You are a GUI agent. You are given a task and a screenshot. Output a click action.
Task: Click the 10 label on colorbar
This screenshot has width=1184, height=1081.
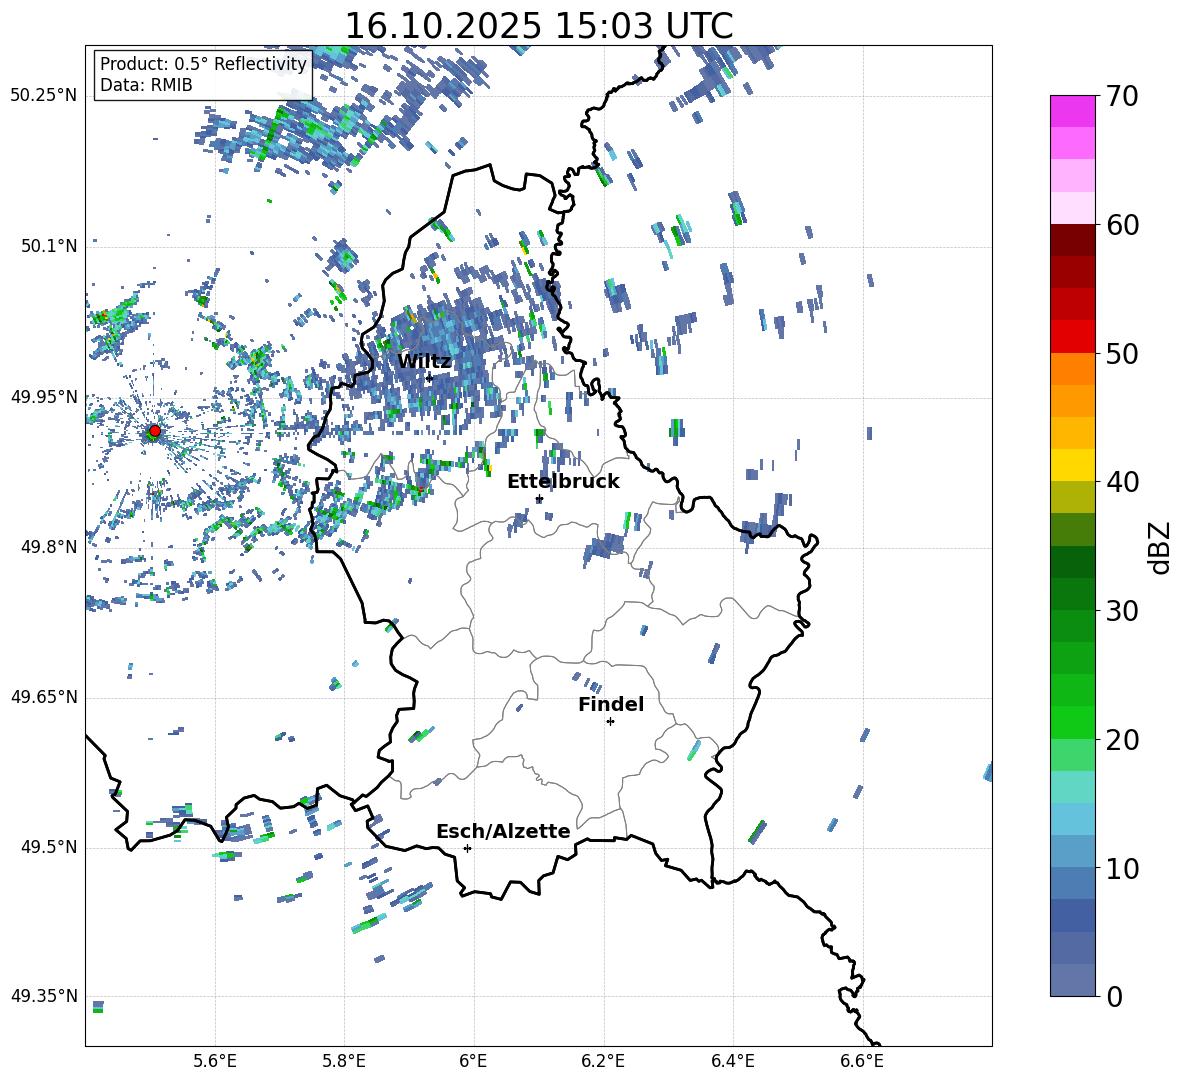click(1122, 868)
